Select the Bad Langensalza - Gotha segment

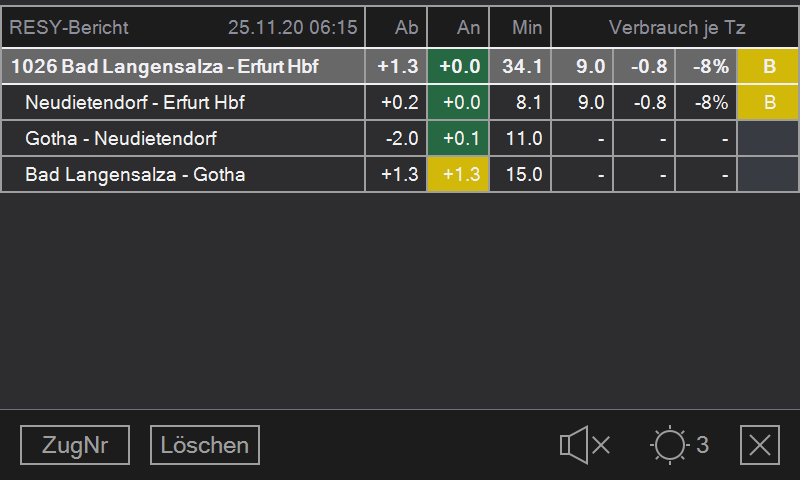tap(399, 174)
